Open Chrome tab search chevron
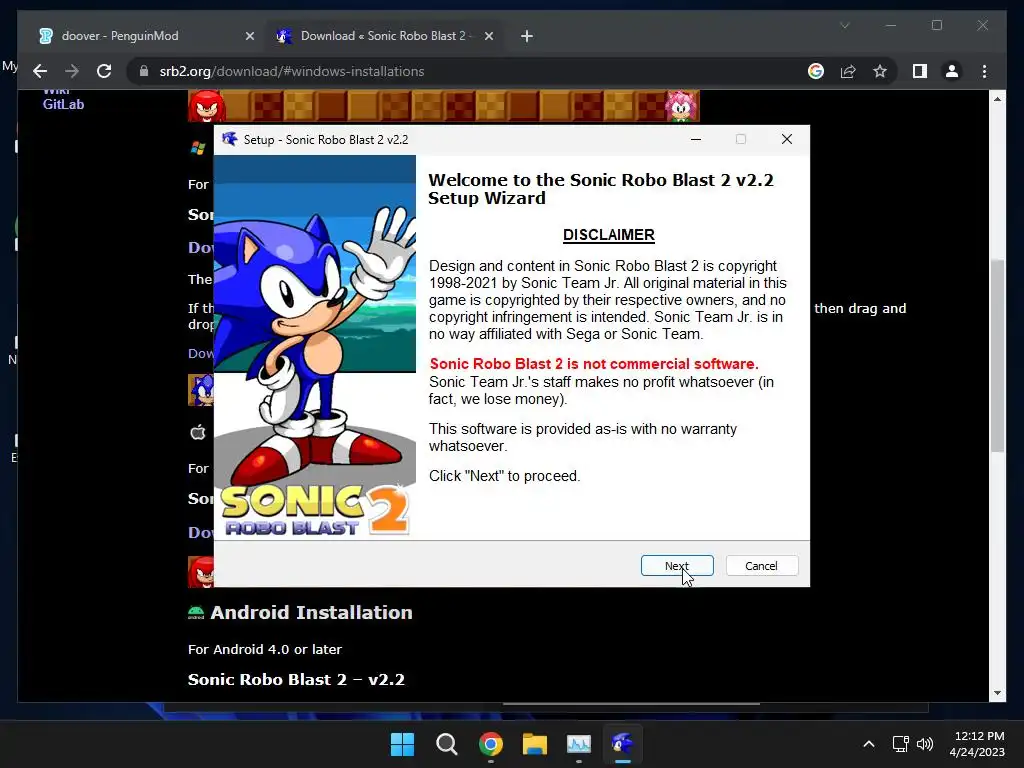 (x=844, y=25)
